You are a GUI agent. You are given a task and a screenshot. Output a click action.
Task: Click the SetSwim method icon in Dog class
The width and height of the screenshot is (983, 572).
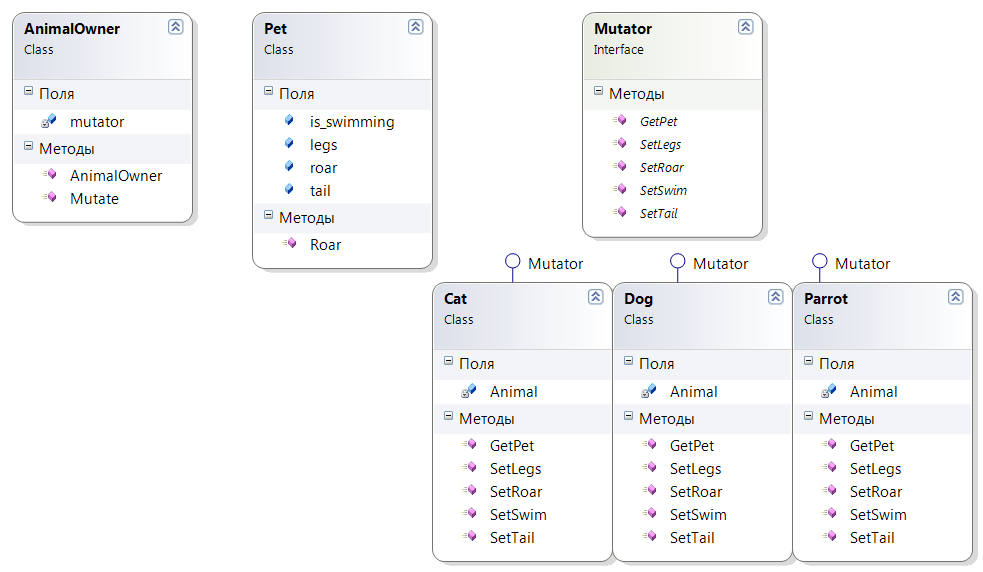[x=649, y=514]
